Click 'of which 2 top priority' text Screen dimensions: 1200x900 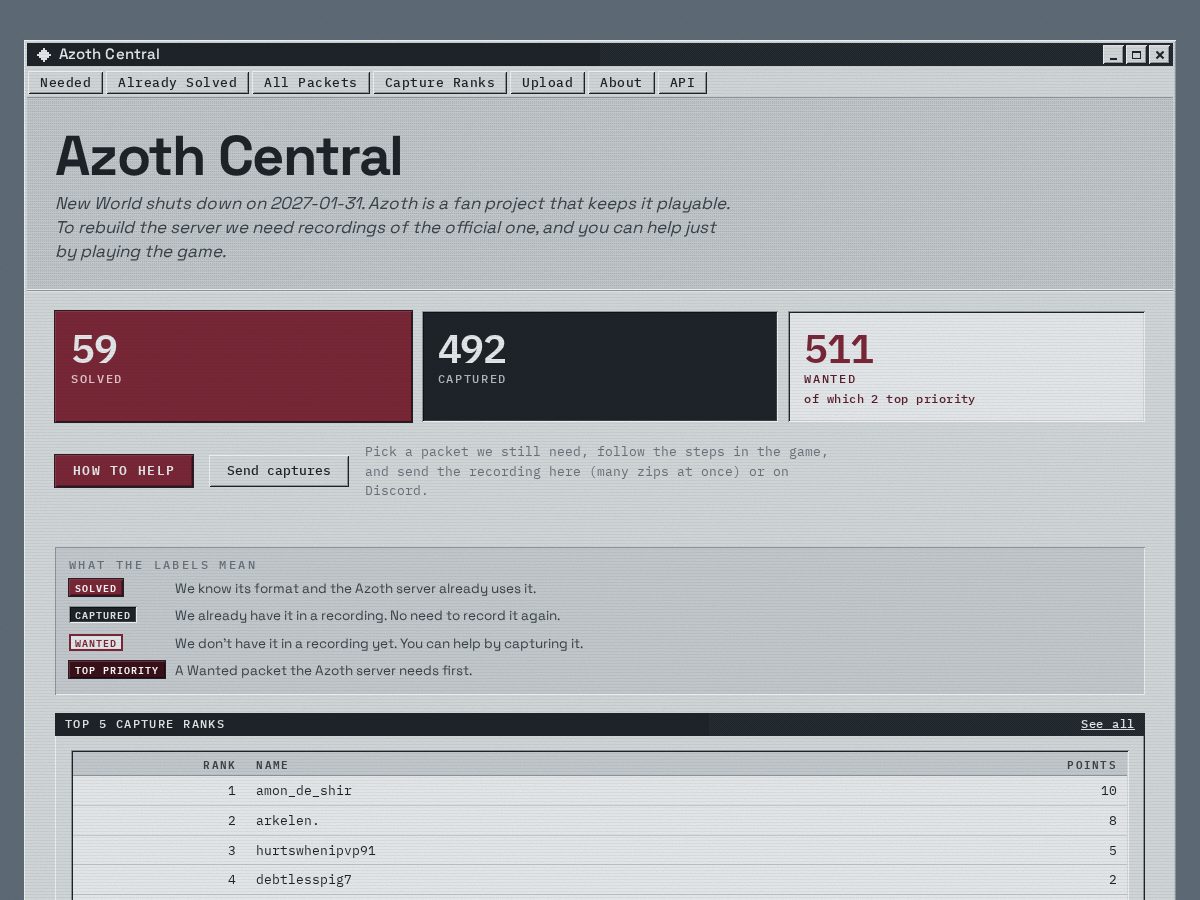889,399
